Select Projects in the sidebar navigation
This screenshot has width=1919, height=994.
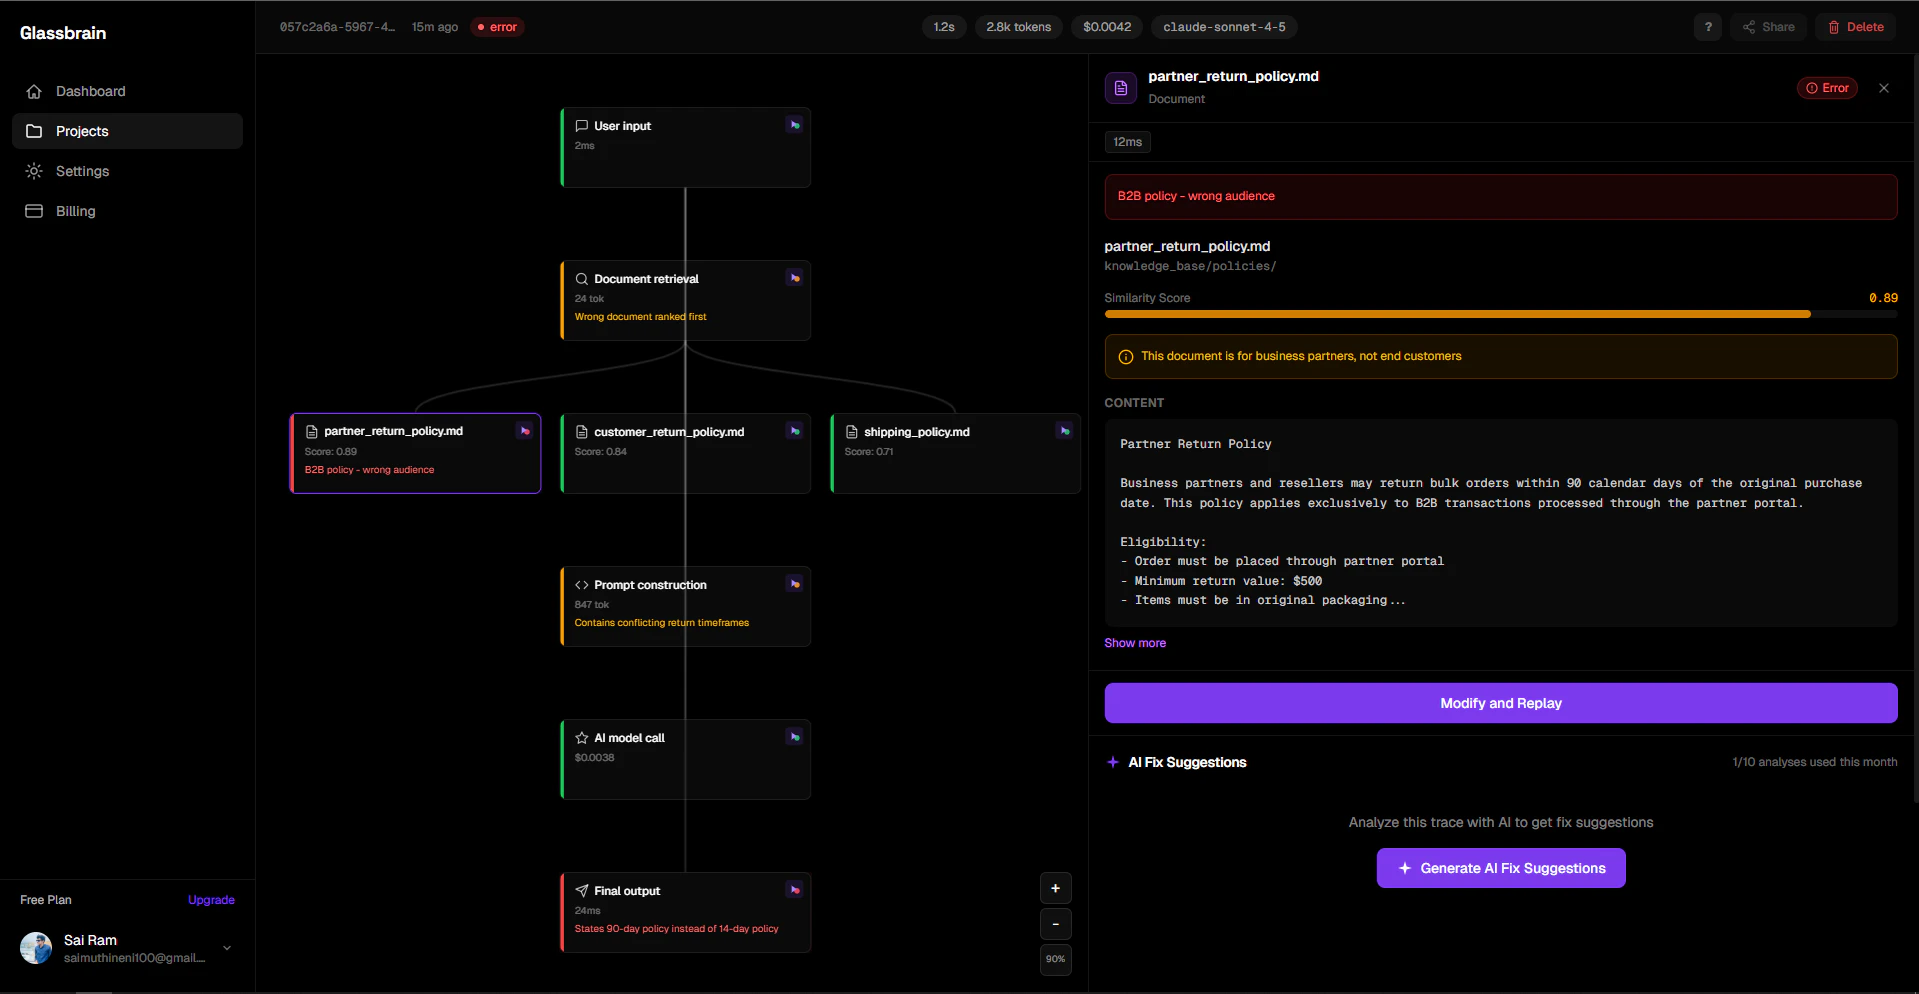(82, 131)
